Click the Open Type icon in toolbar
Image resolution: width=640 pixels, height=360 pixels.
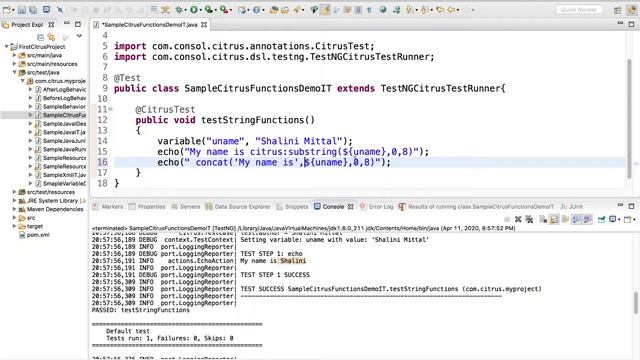(274, 10)
